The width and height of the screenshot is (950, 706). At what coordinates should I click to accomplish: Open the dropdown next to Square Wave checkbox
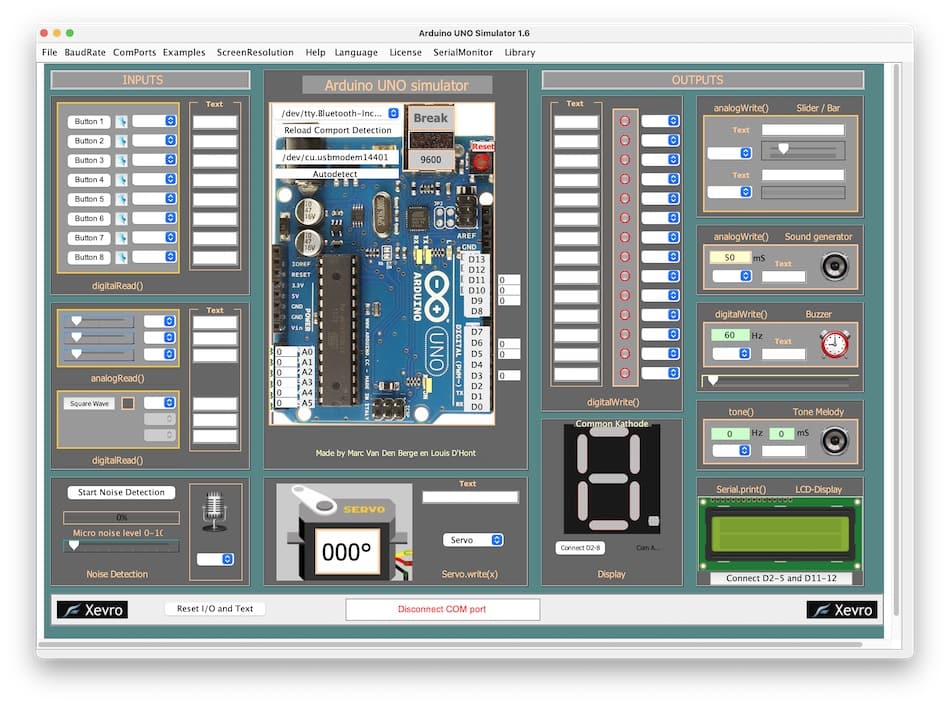[160, 402]
